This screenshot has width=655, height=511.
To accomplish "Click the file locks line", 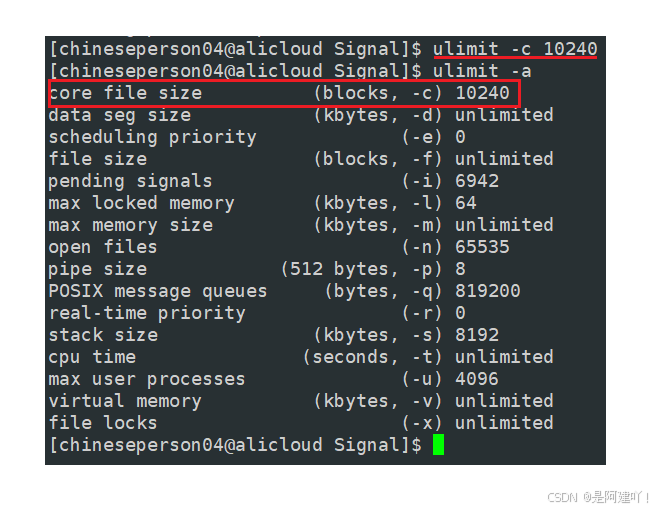I will coord(301,423).
